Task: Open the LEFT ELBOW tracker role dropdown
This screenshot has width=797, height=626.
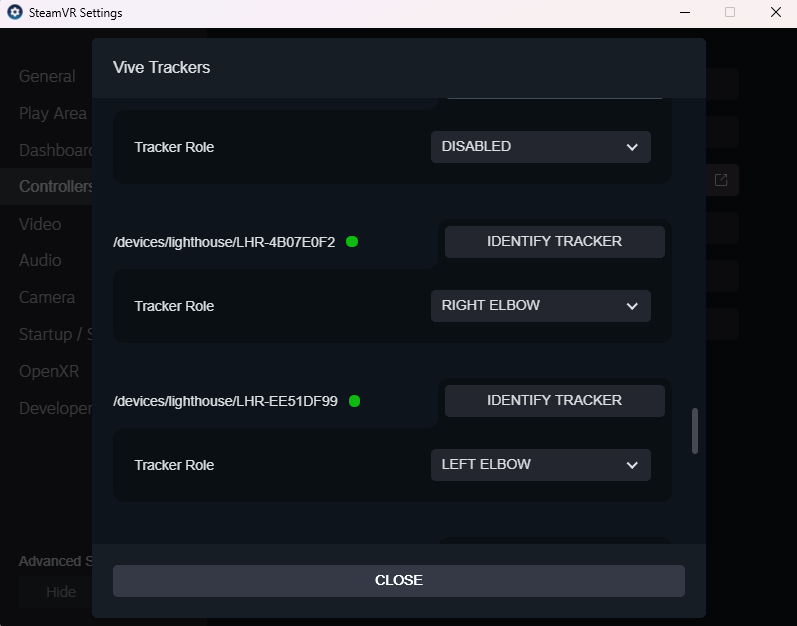Action: tap(541, 465)
